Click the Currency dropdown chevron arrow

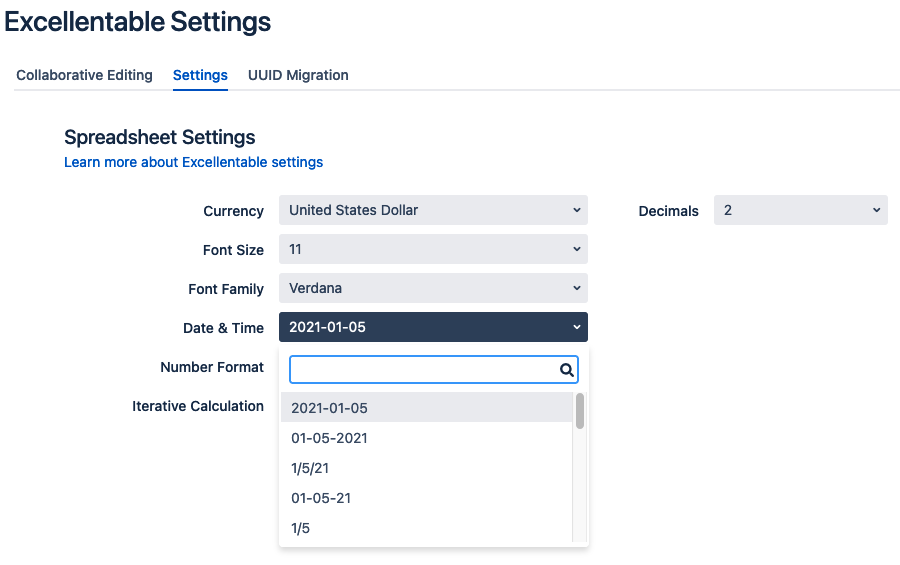pos(577,210)
